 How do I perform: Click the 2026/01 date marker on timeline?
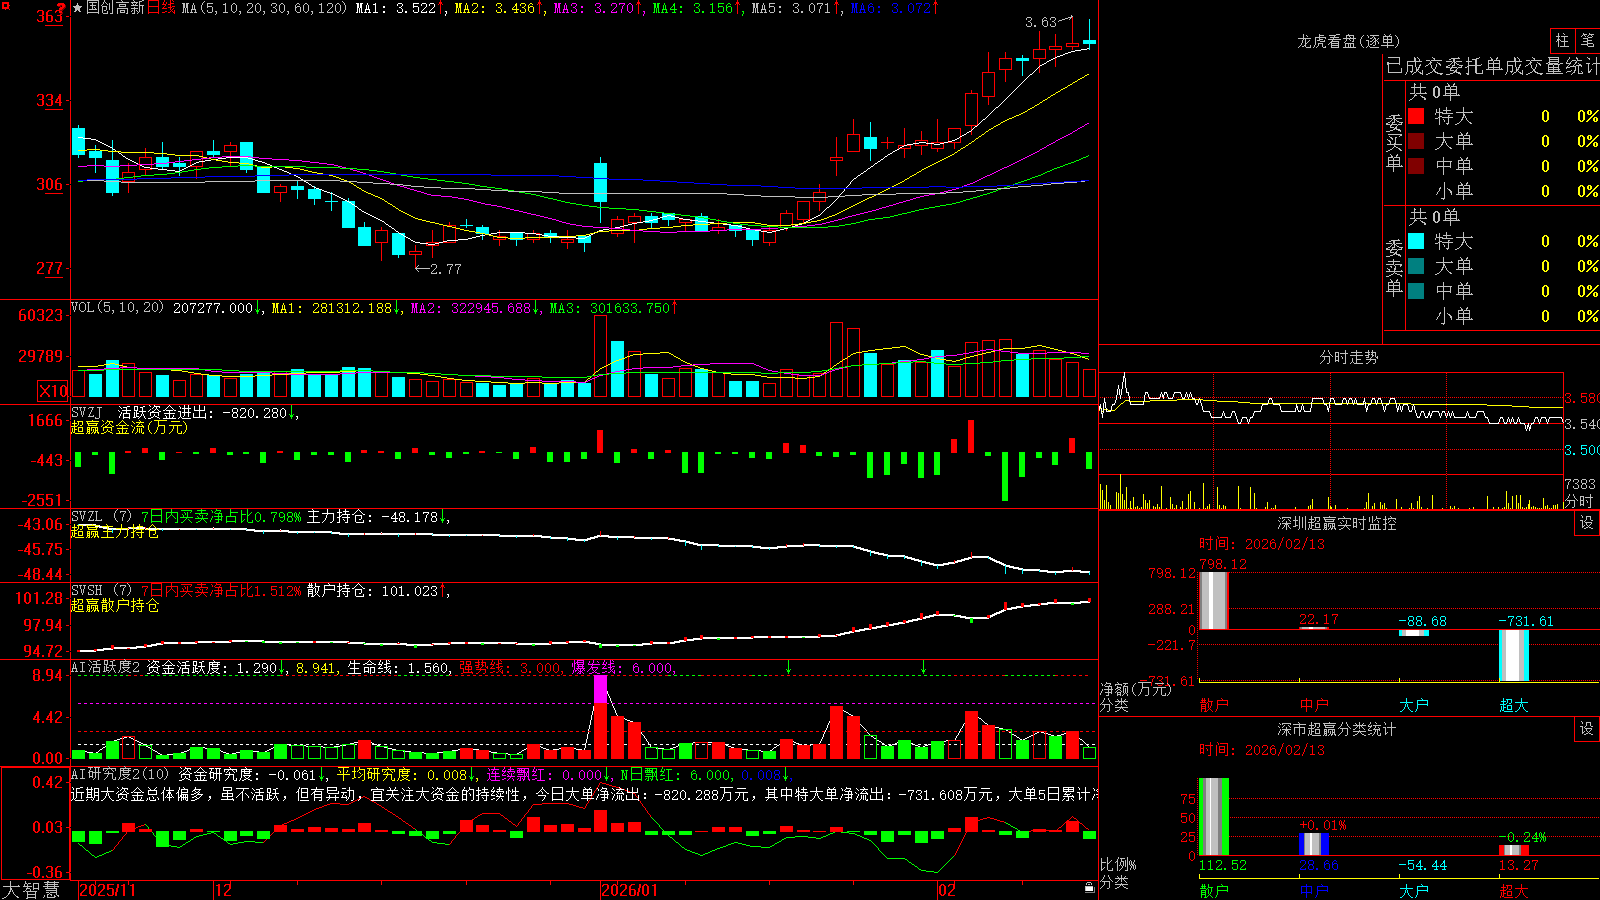(629, 890)
